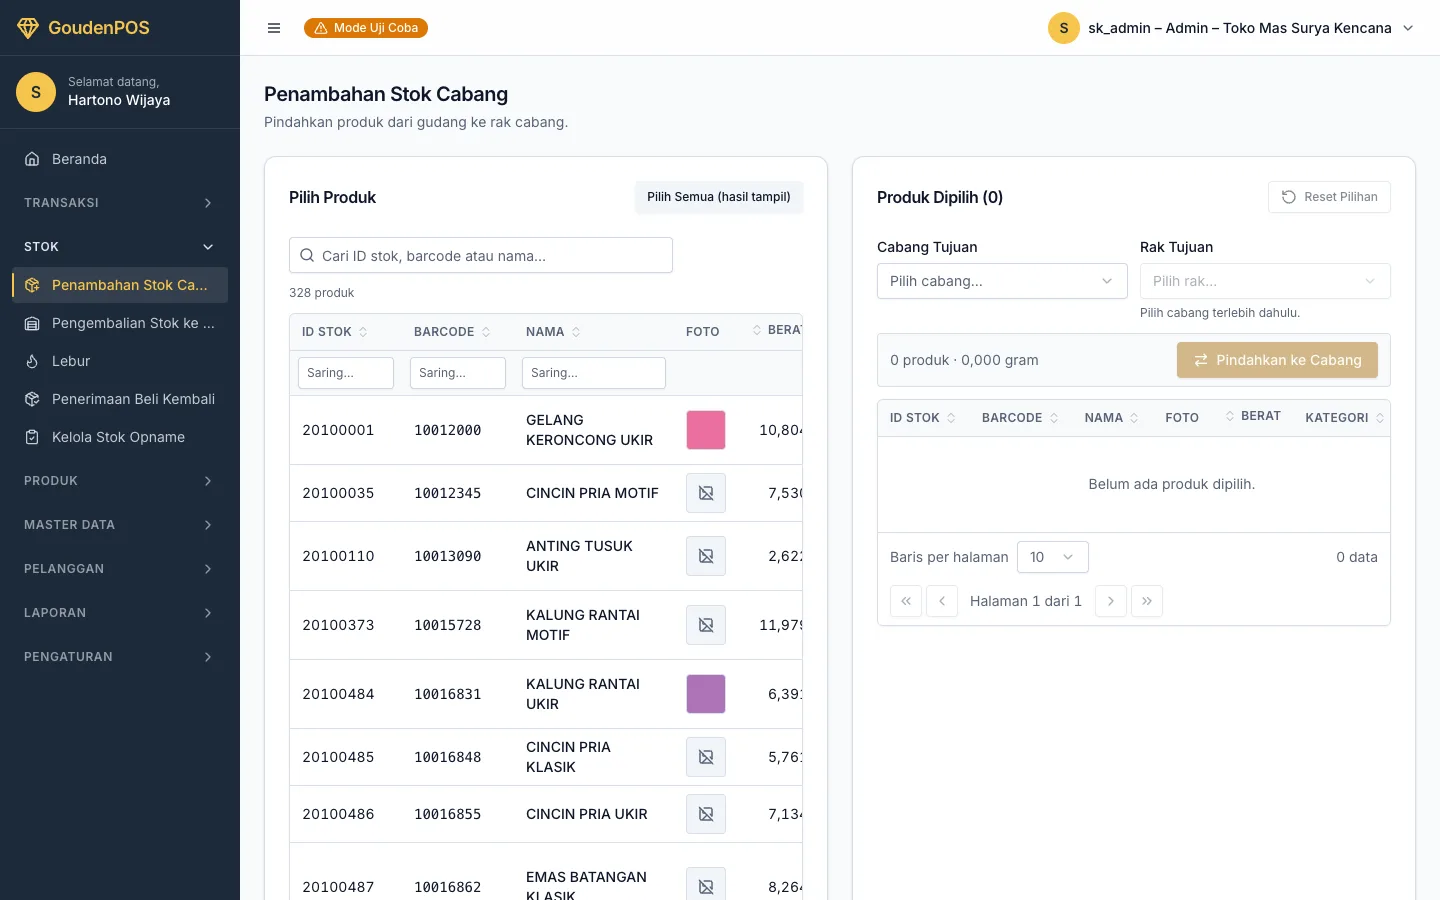Open the Cabang Tujuan dropdown
Screen dimensions: 1440x900
tap(1002, 281)
